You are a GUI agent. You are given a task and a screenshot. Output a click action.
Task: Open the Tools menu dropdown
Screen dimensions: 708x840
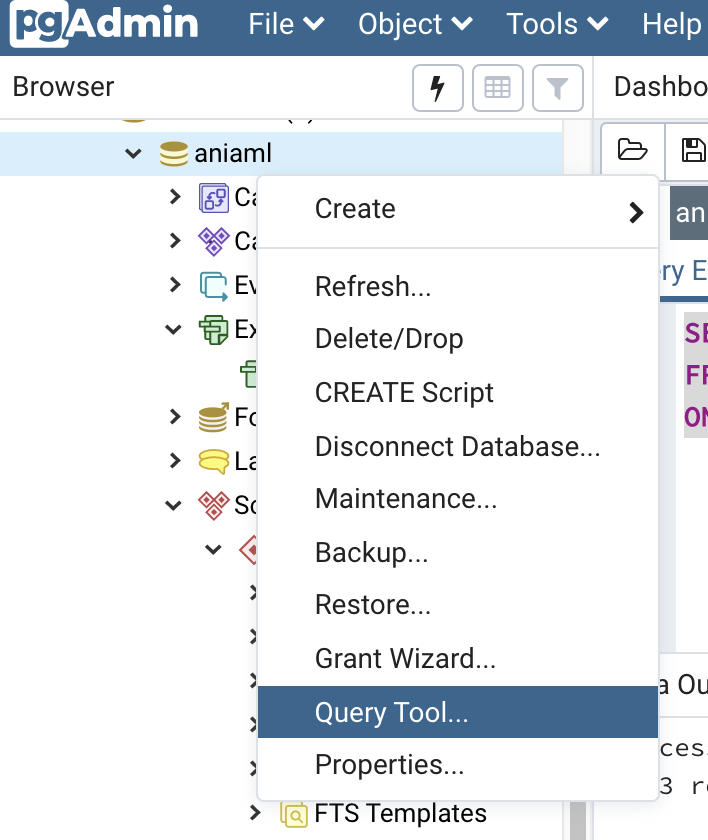pyautogui.click(x=557, y=24)
